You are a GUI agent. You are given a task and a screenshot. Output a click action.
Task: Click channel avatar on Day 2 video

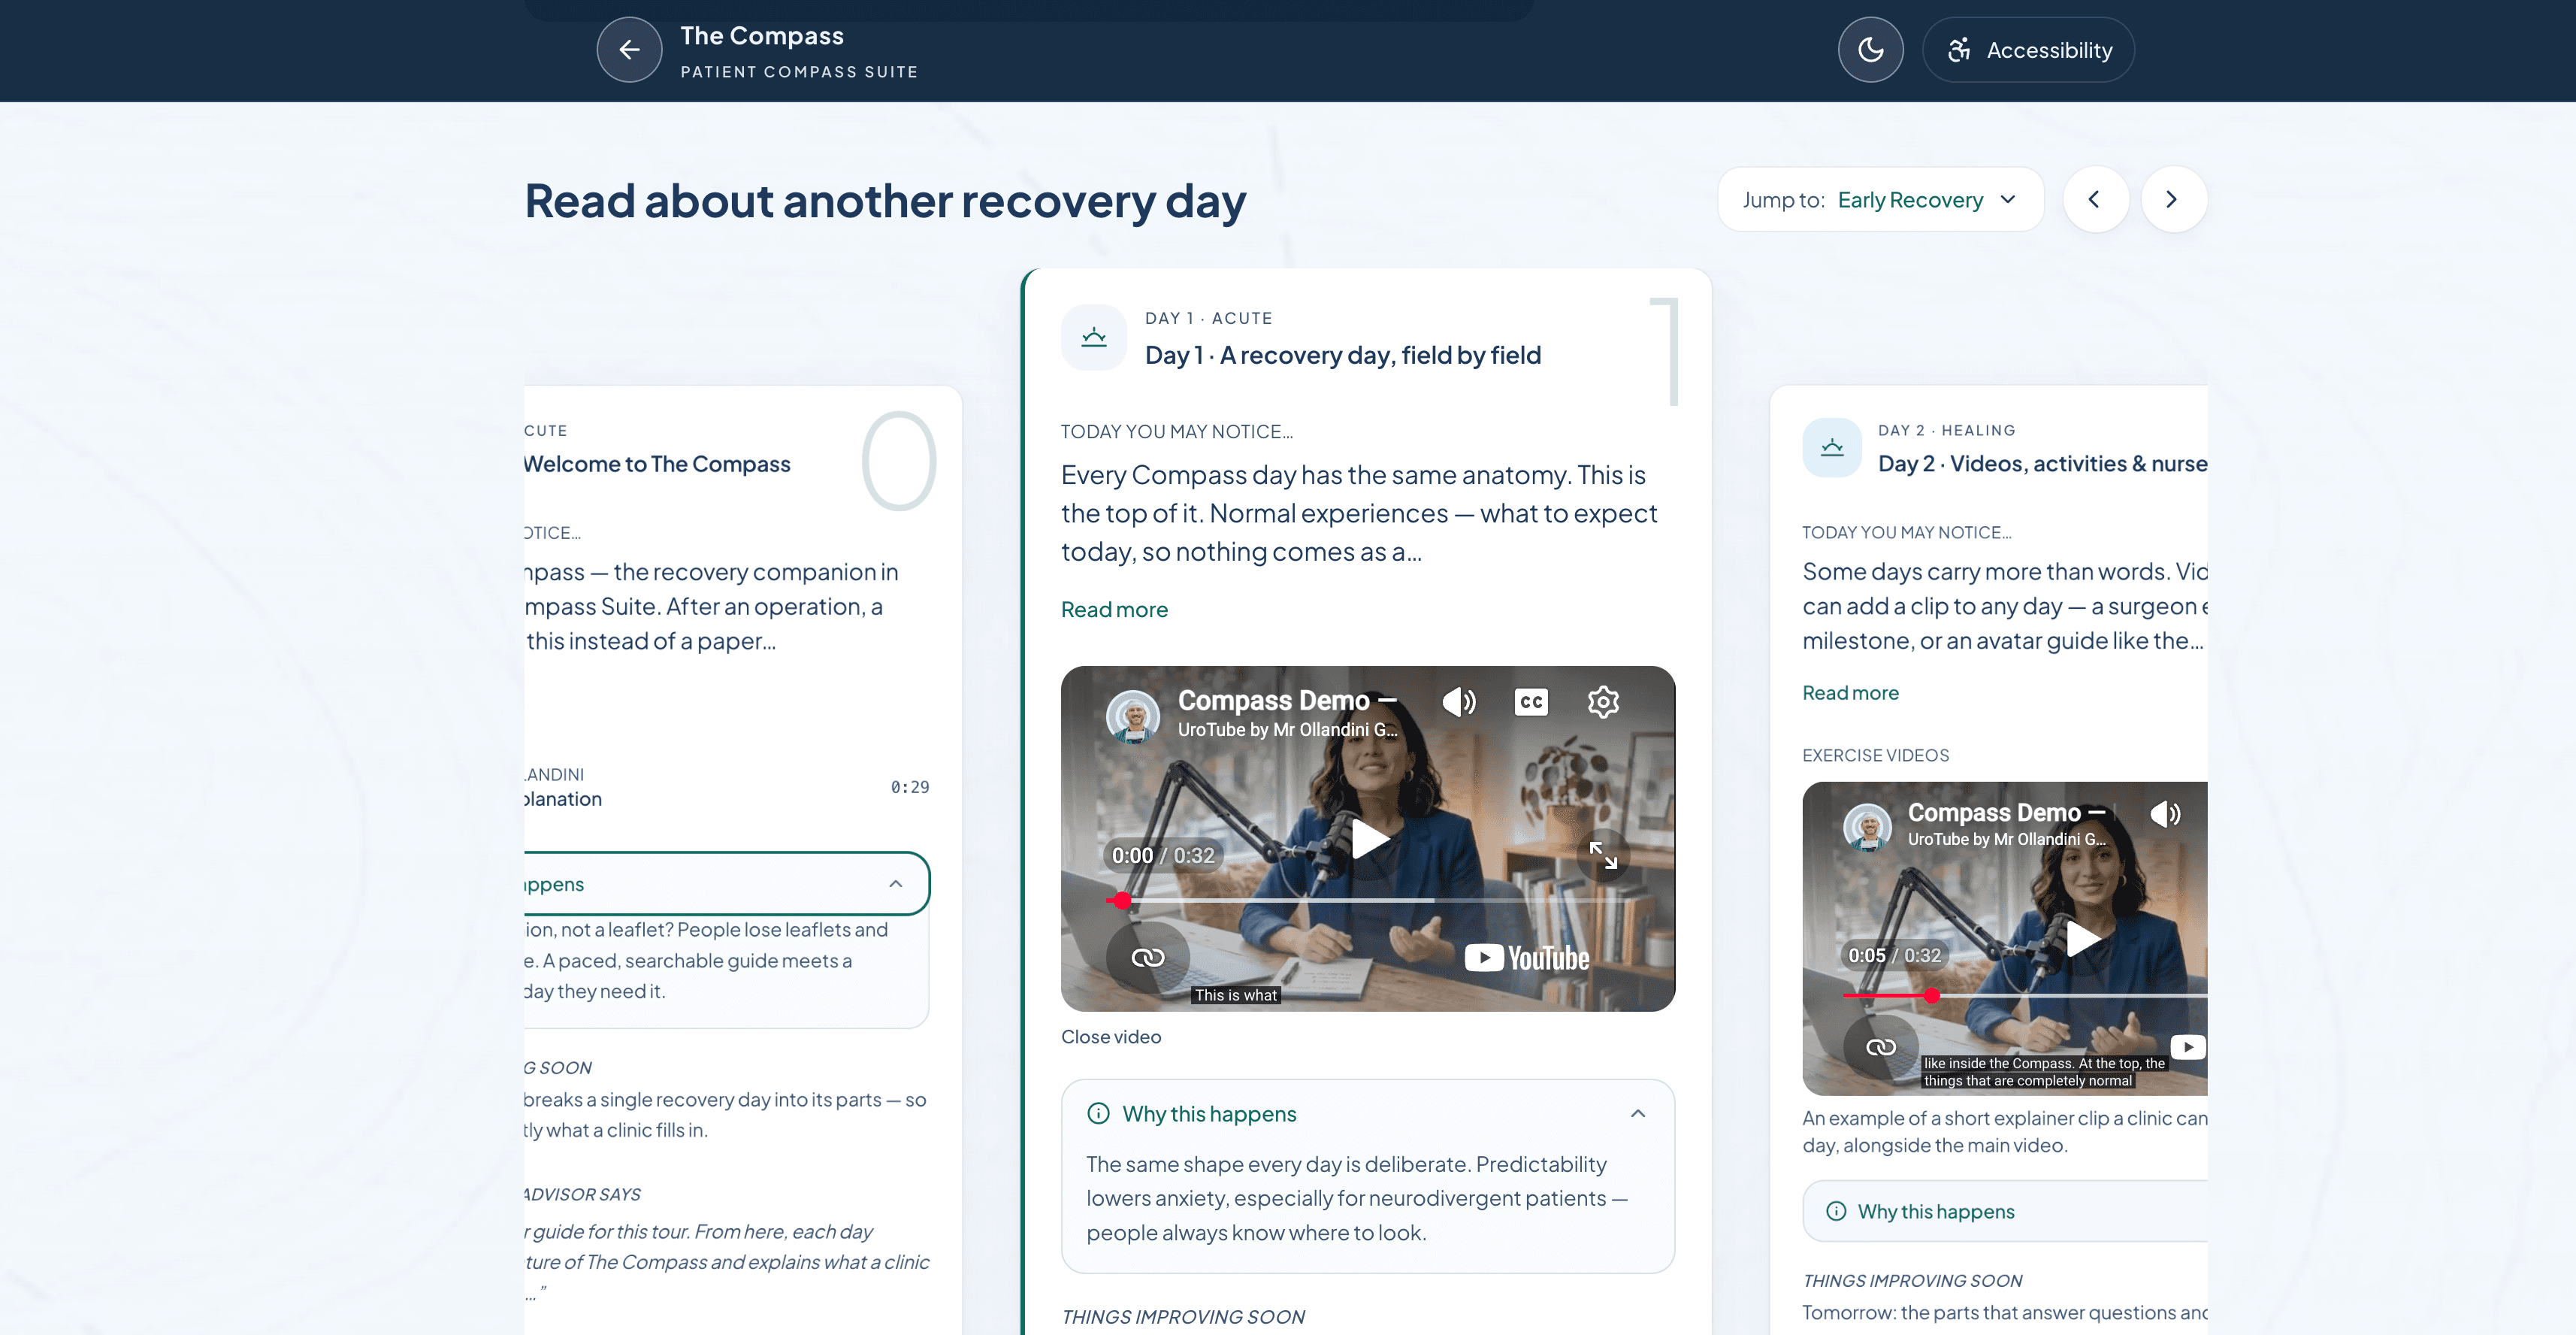tap(1867, 827)
